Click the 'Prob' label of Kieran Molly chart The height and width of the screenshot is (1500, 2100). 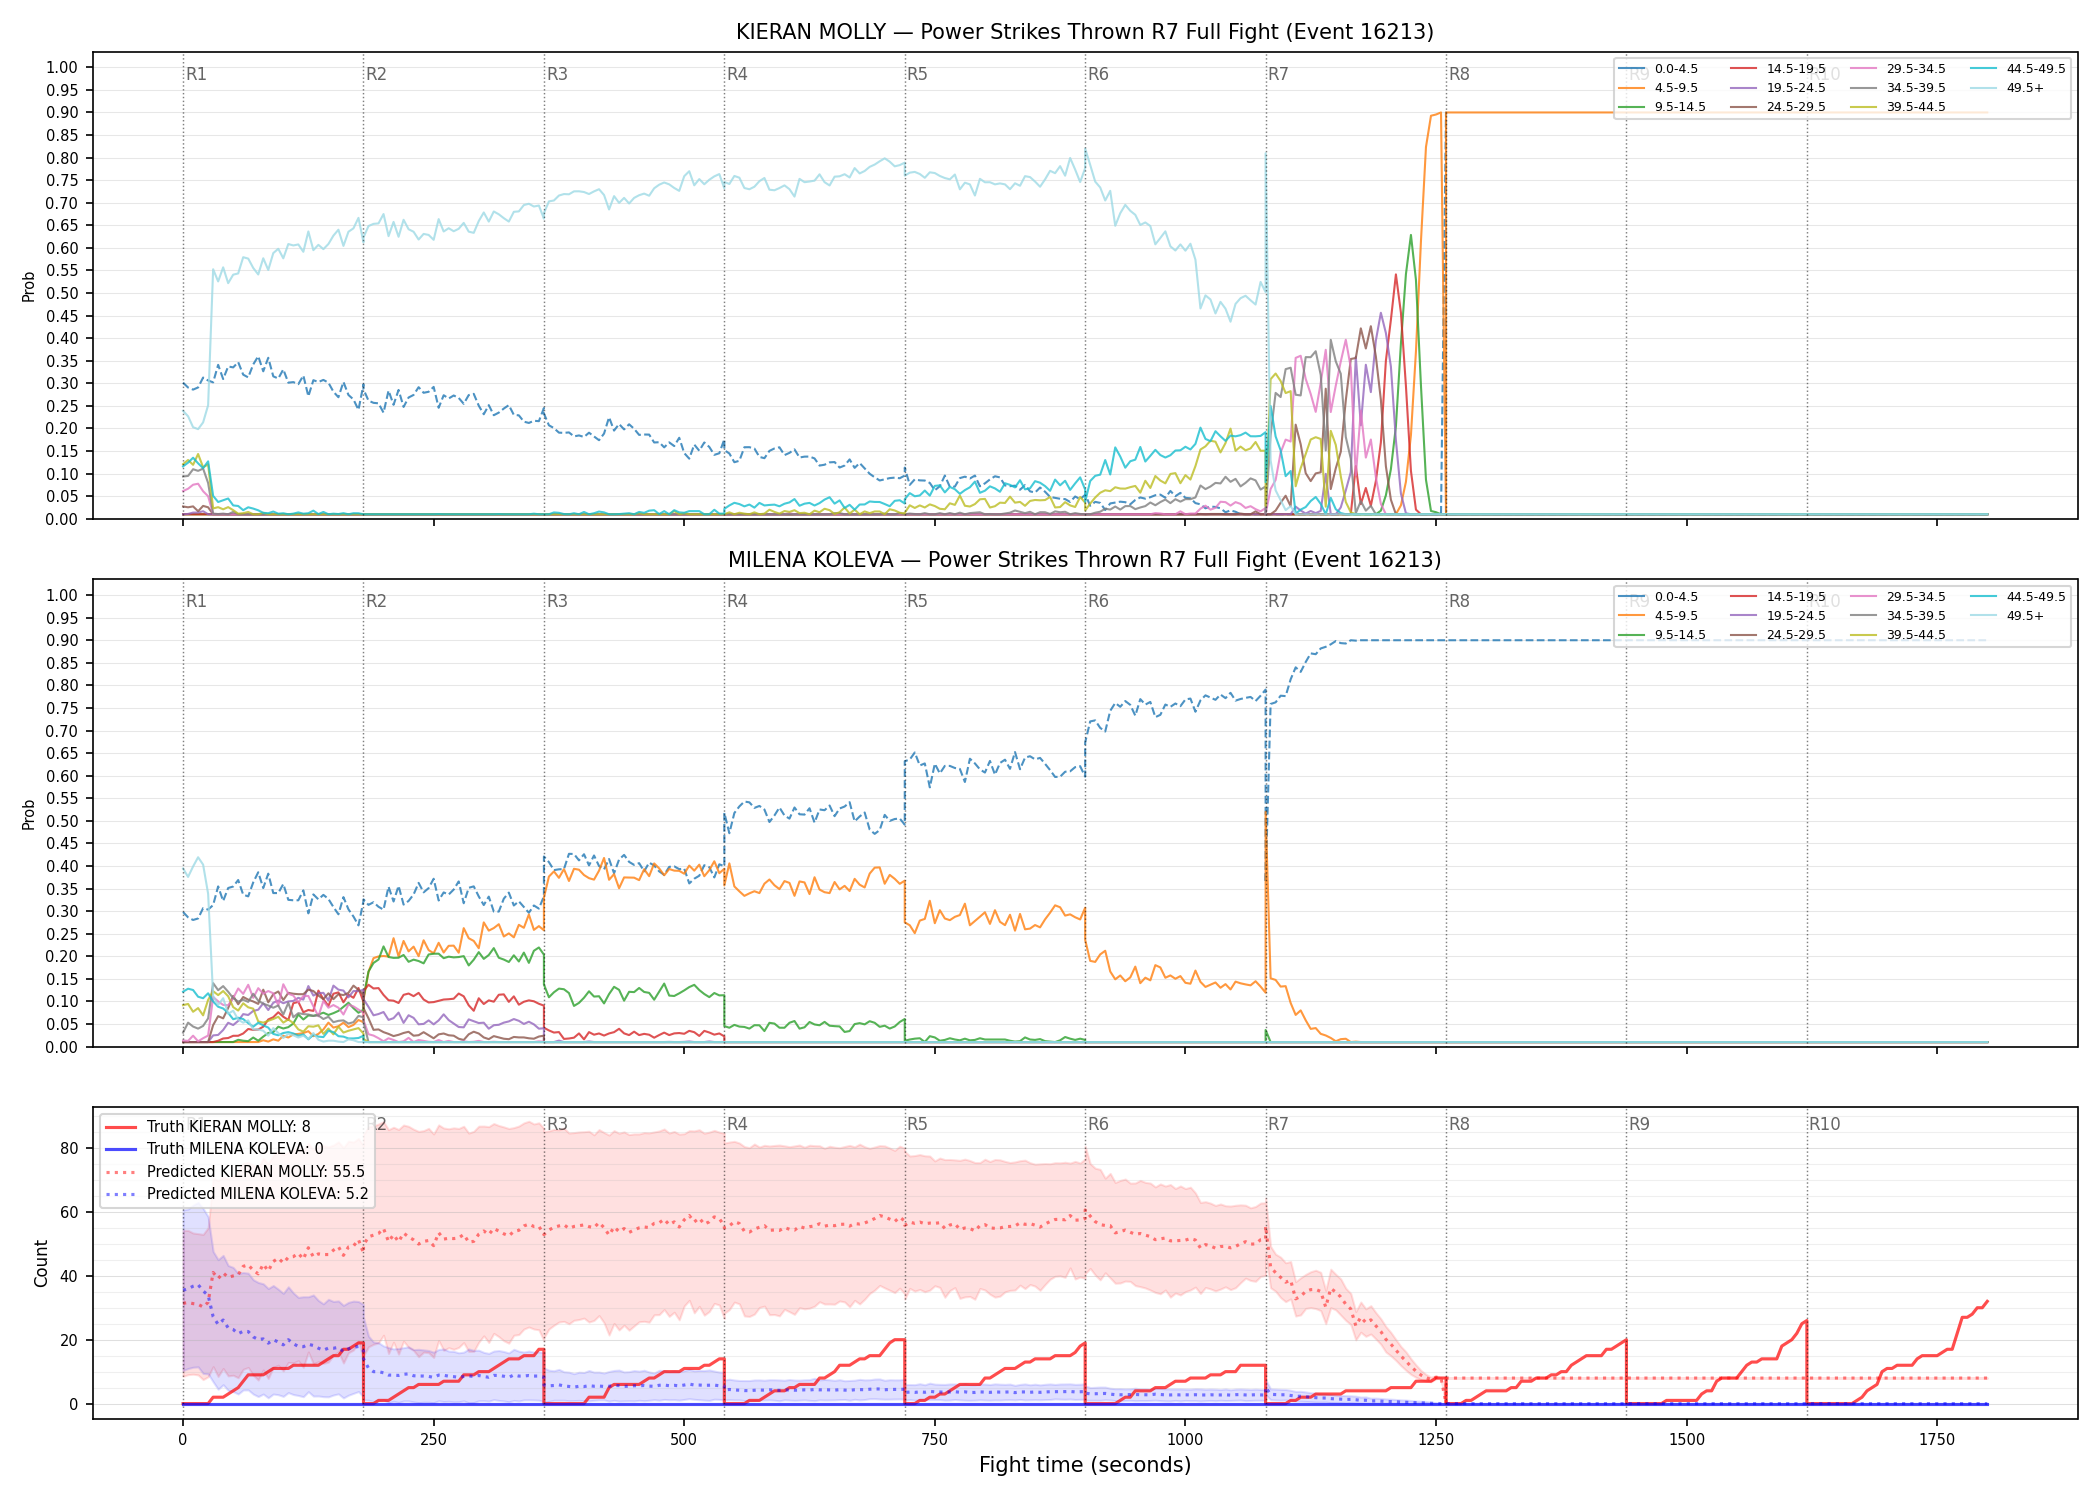[29, 286]
